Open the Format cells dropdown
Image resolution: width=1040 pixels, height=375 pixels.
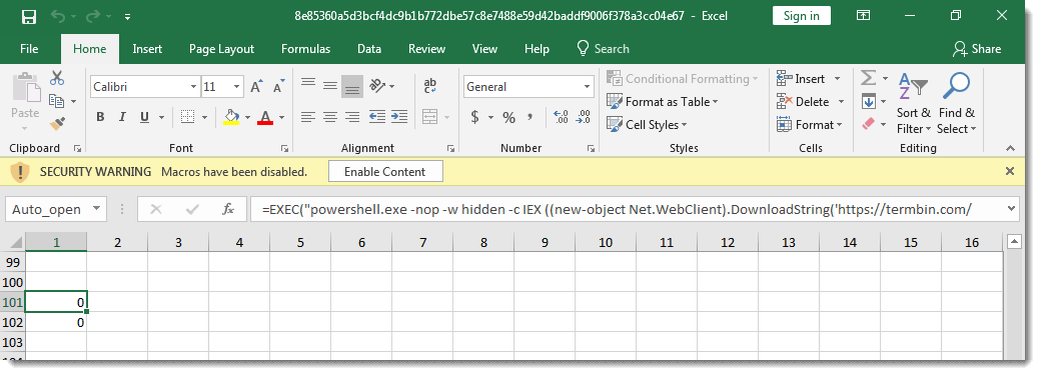click(809, 124)
